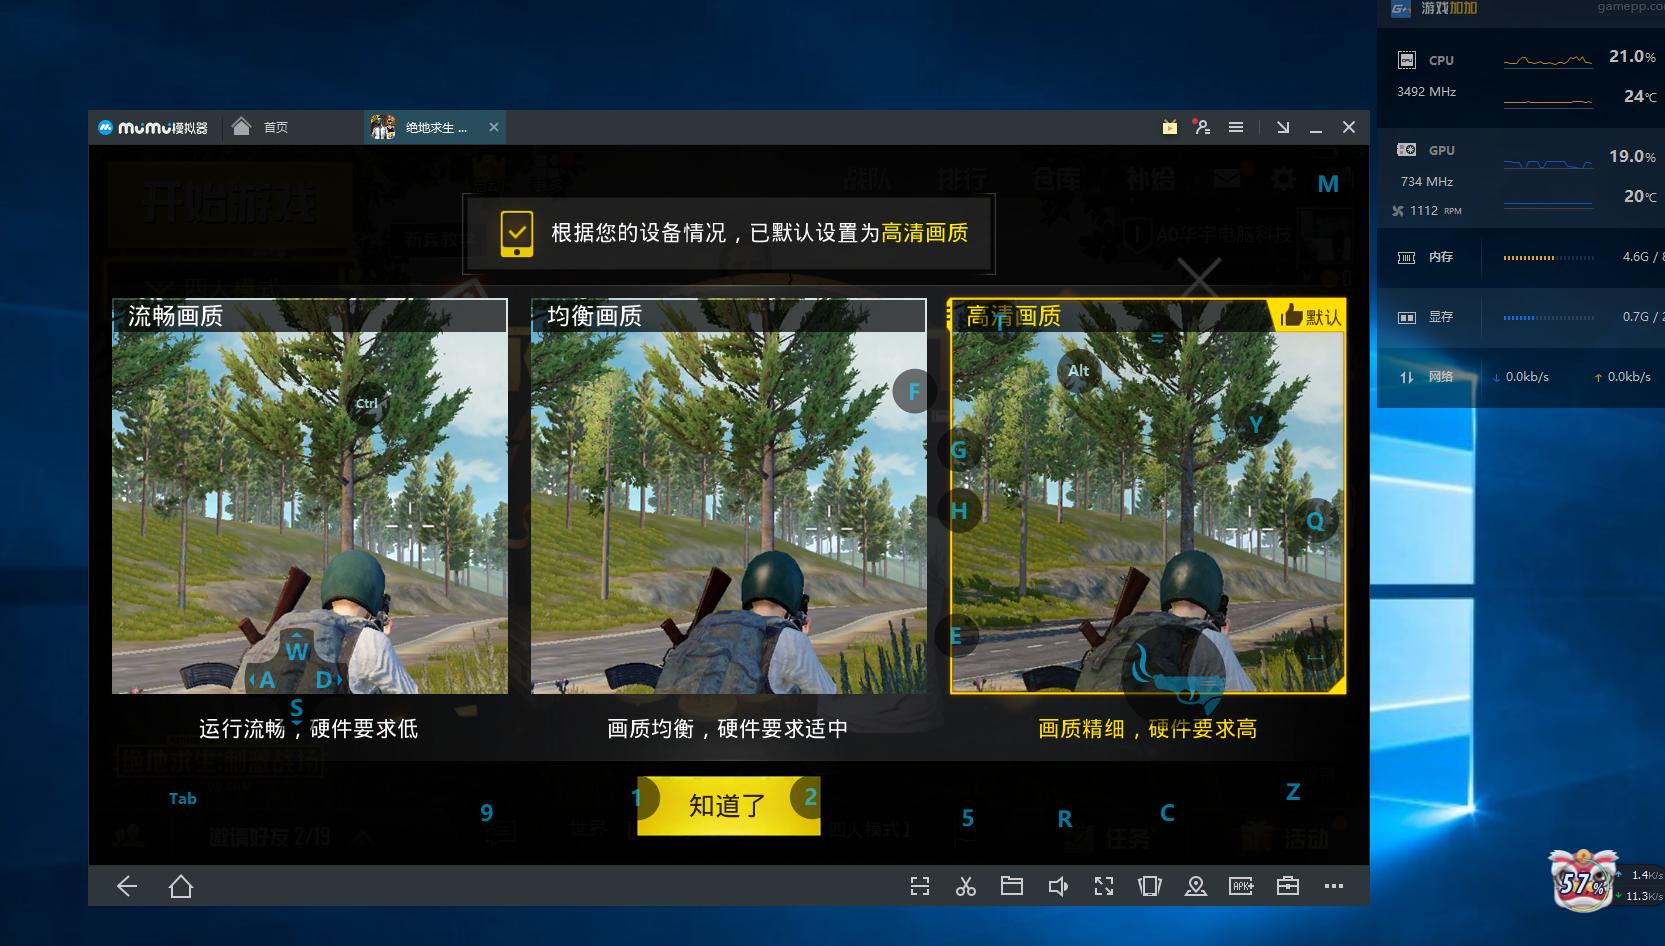Click the 1112 RPM fan speed
Screen dimensions: 1665x946
pyautogui.click(x=1427, y=211)
